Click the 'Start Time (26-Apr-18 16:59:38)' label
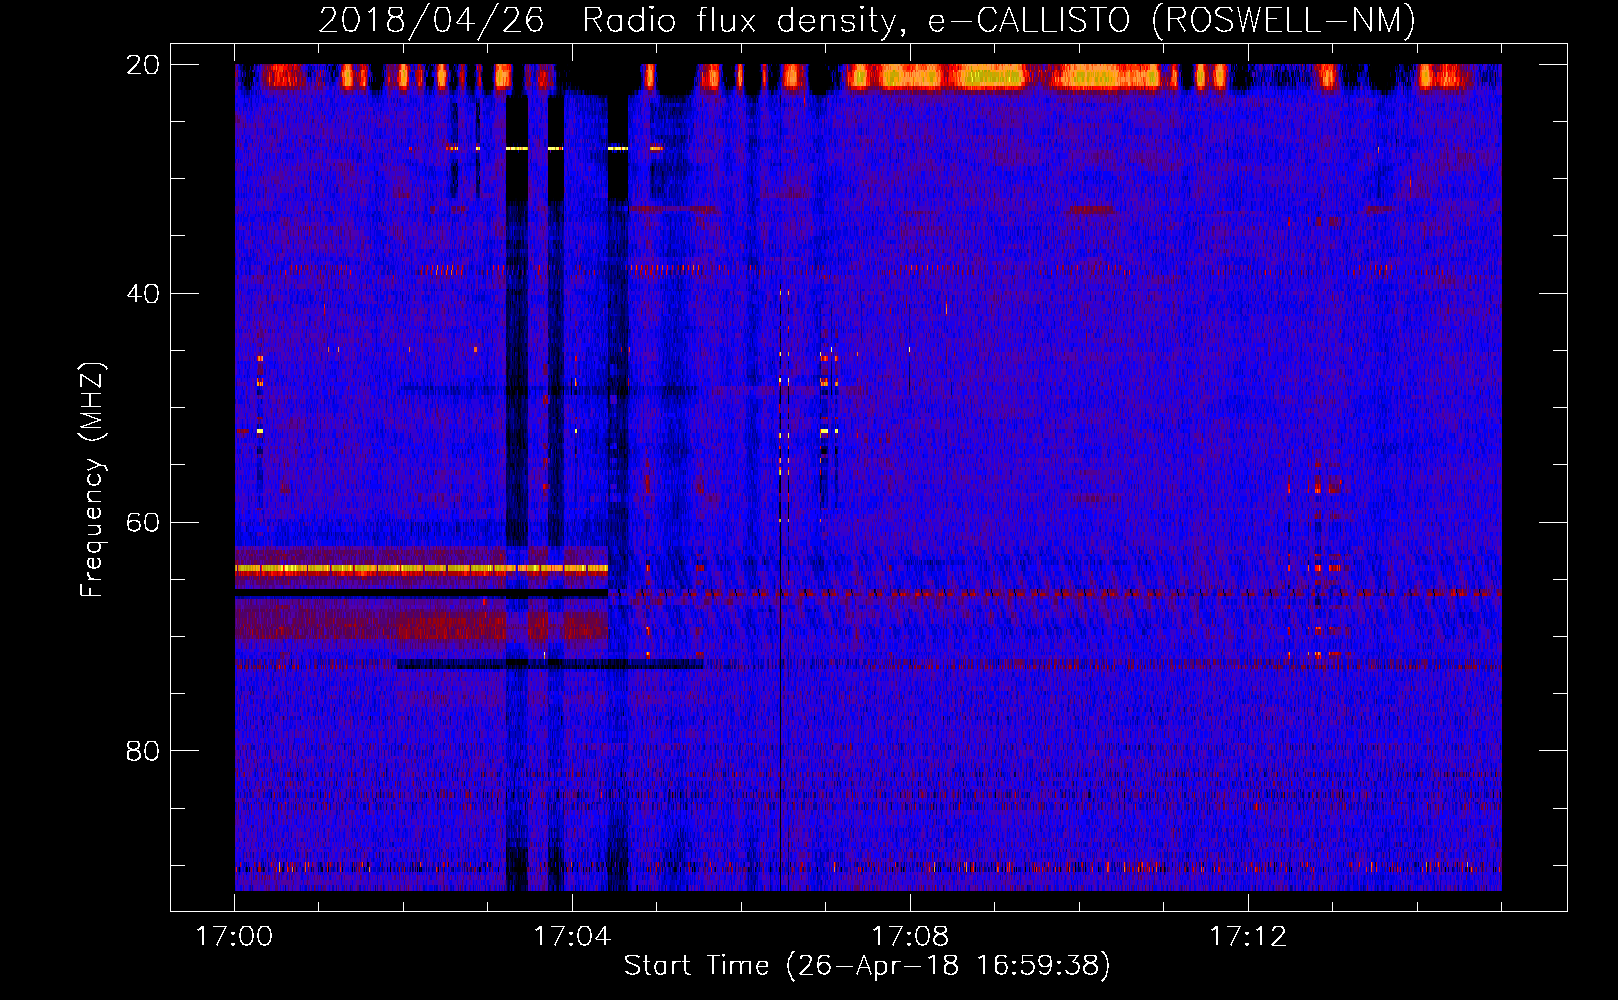The width and height of the screenshot is (1618, 1000). click(867, 966)
